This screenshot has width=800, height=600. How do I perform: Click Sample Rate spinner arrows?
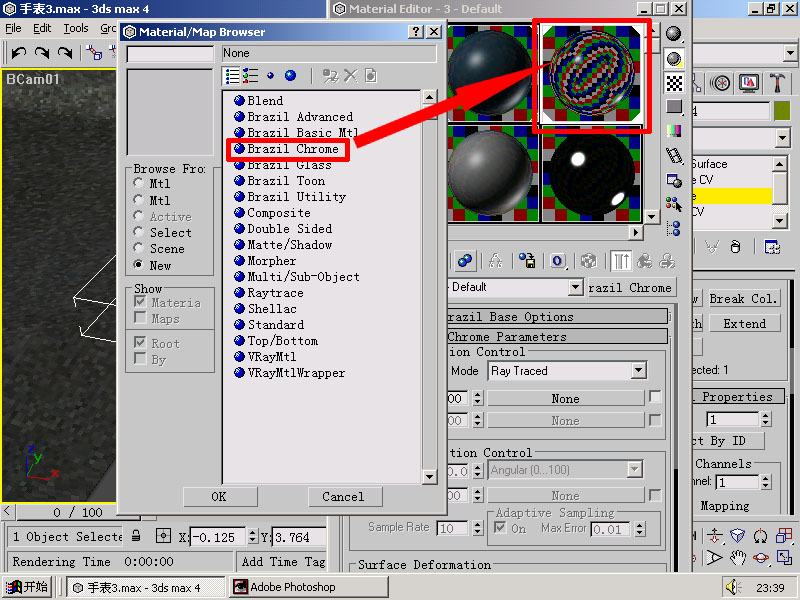[x=478, y=528]
